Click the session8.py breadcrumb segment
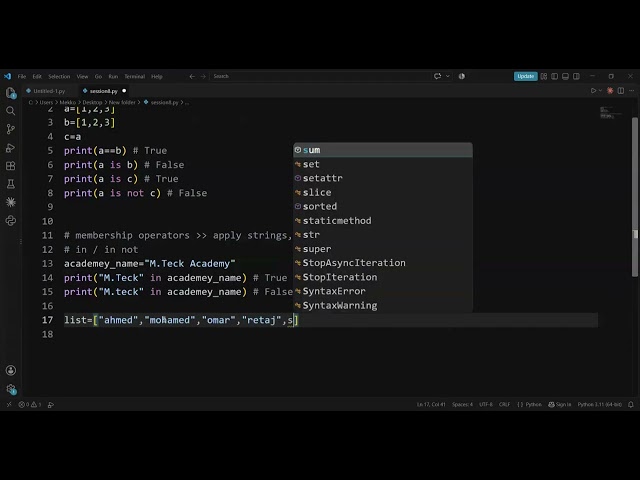This screenshot has height=480, width=640. 164,102
